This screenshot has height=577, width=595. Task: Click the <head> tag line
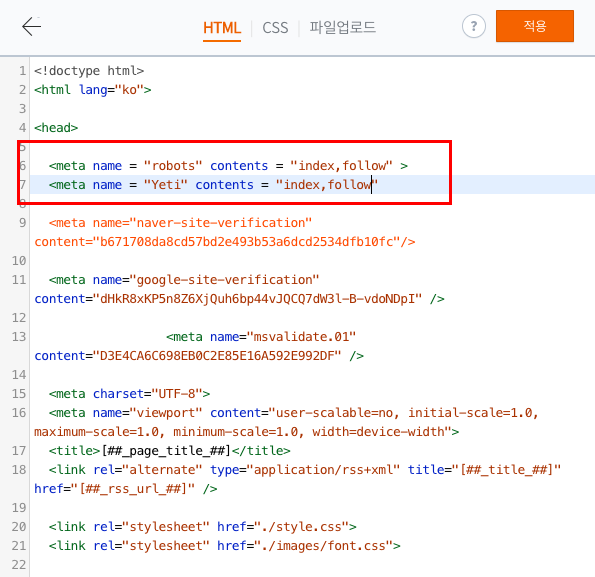pyautogui.click(x=56, y=128)
